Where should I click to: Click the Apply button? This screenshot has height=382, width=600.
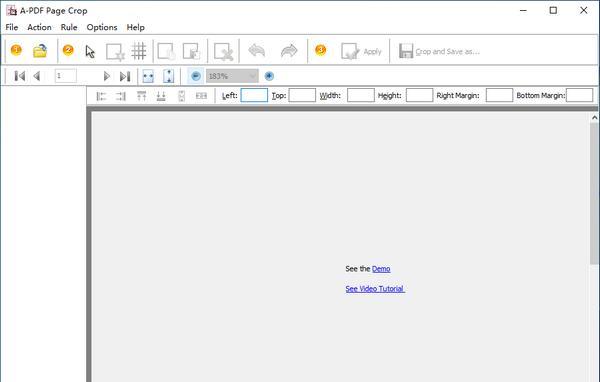pos(361,51)
